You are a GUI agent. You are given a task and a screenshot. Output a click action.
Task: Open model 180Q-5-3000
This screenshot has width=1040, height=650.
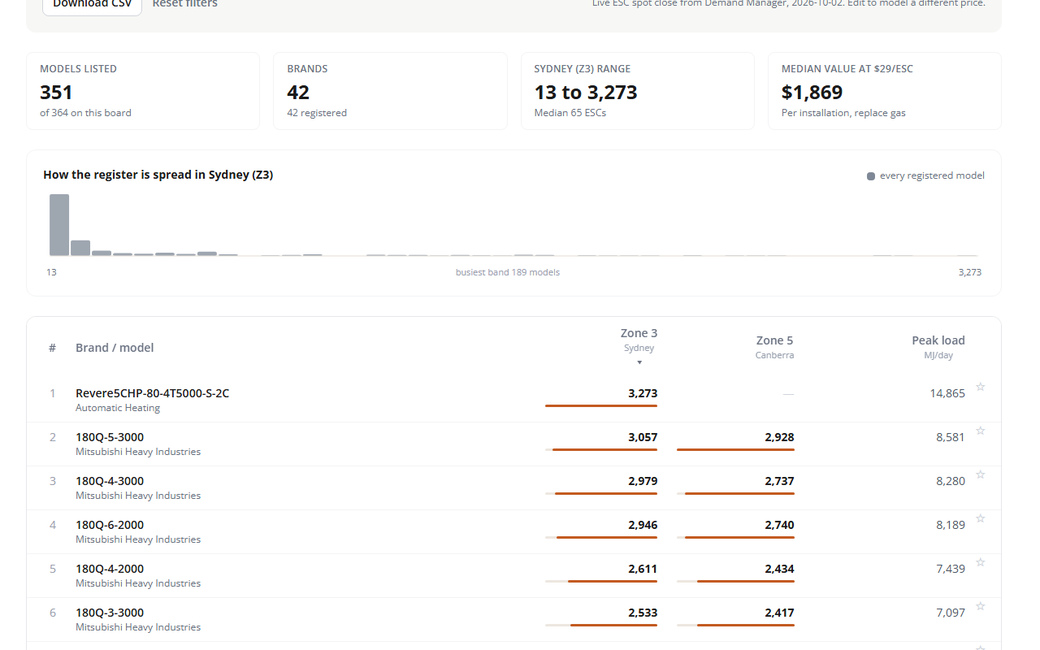click(109, 437)
